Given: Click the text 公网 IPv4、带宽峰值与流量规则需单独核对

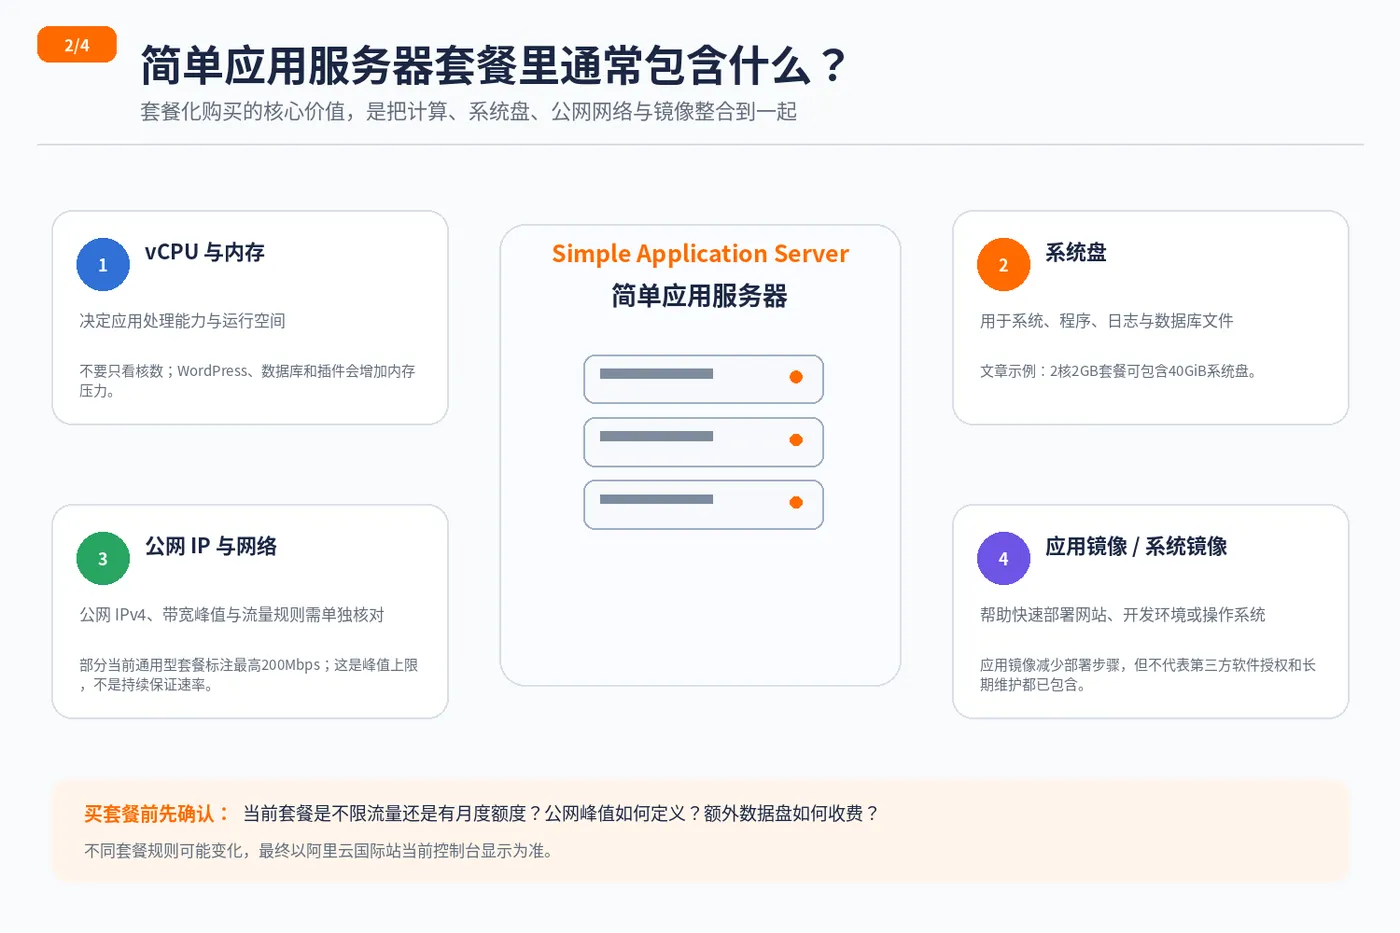Looking at the screenshot, I should (232, 615).
